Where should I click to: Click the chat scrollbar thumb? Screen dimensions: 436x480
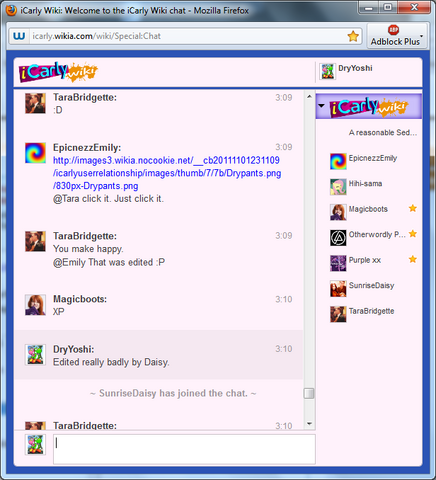[x=309, y=393]
